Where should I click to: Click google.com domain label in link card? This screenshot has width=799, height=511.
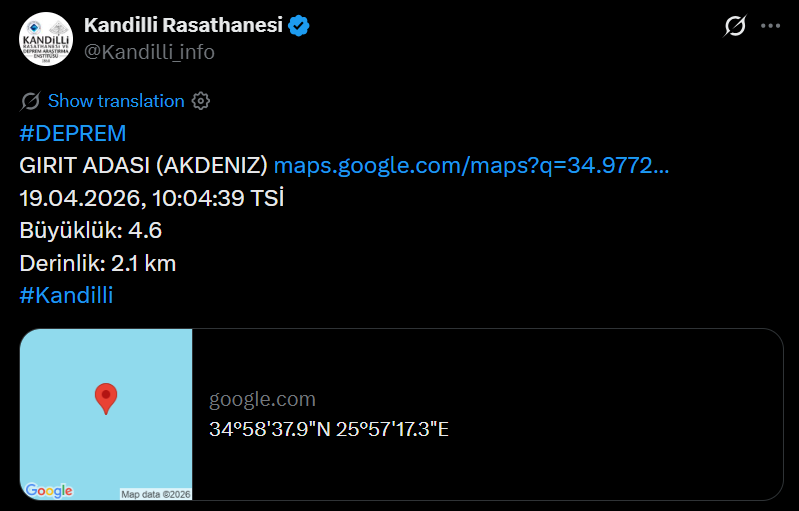click(262, 400)
